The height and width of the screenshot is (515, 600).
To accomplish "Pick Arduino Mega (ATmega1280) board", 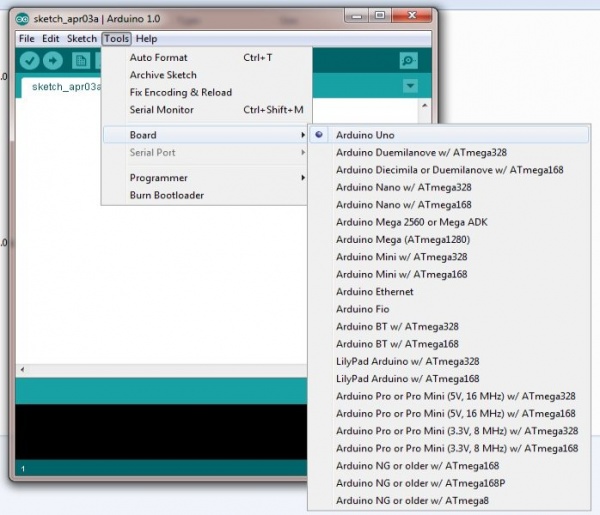I will [x=449, y=240].
